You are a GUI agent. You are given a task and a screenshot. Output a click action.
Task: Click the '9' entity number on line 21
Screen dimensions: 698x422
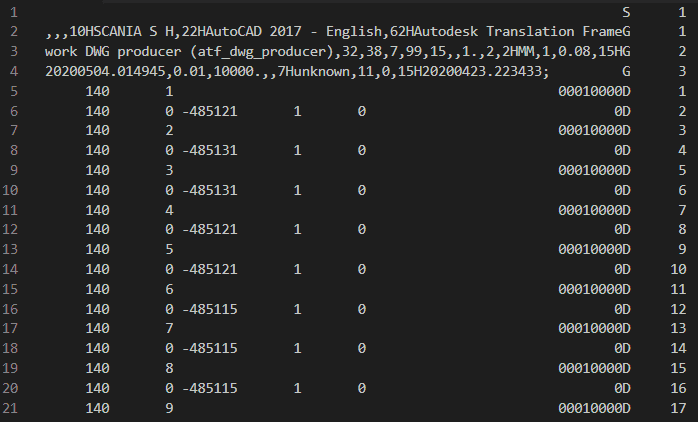click(x=169, y=408)
